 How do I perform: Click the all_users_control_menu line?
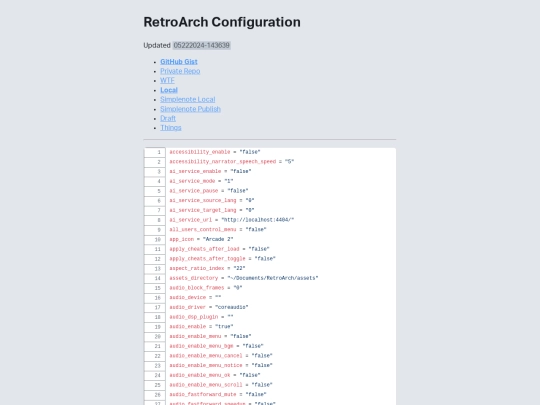[218, 229]
